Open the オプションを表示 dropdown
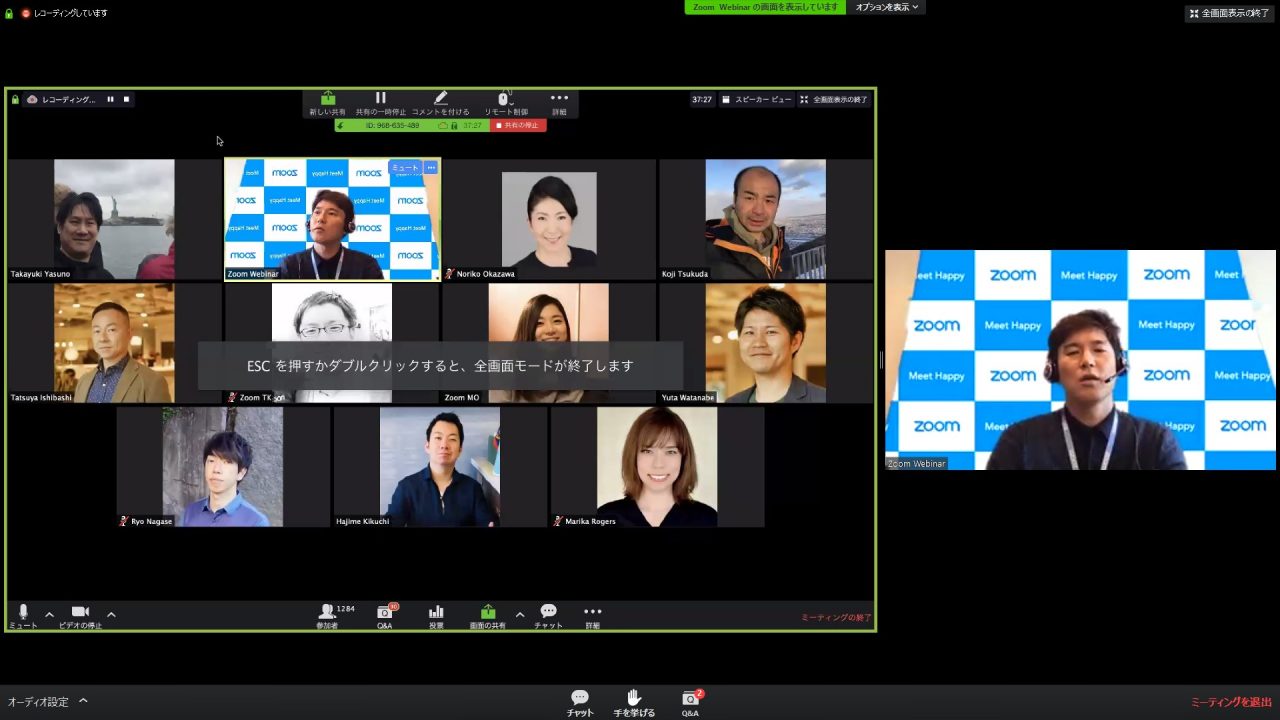Screen dimensions: 1280x720 (x=886, y=7)
